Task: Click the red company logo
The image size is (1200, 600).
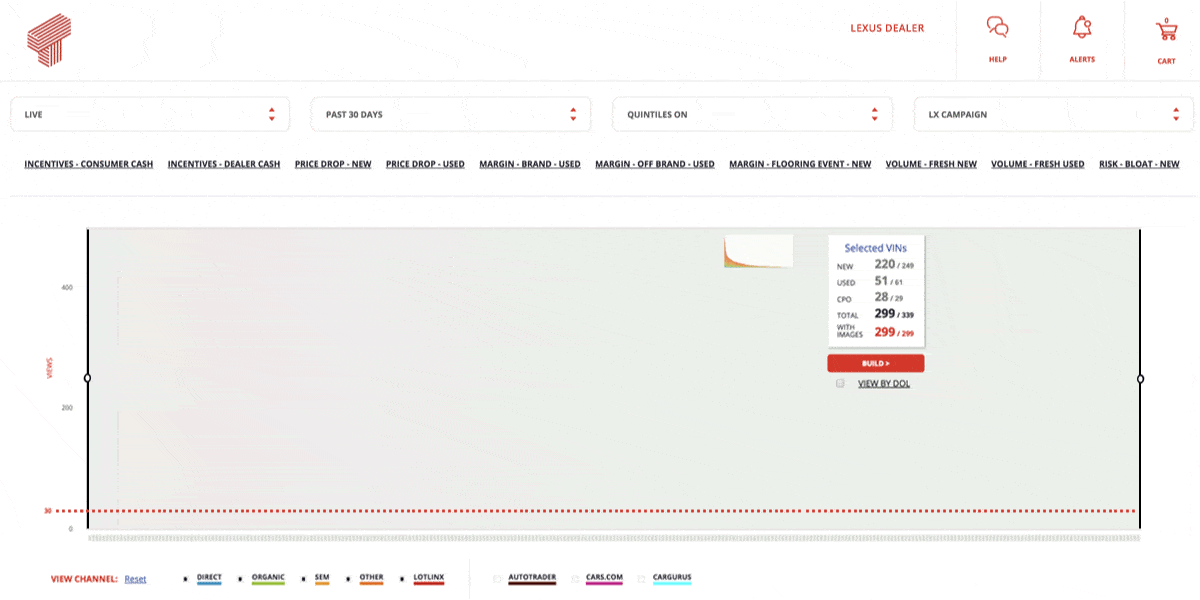Action: (x=49, y=41)
